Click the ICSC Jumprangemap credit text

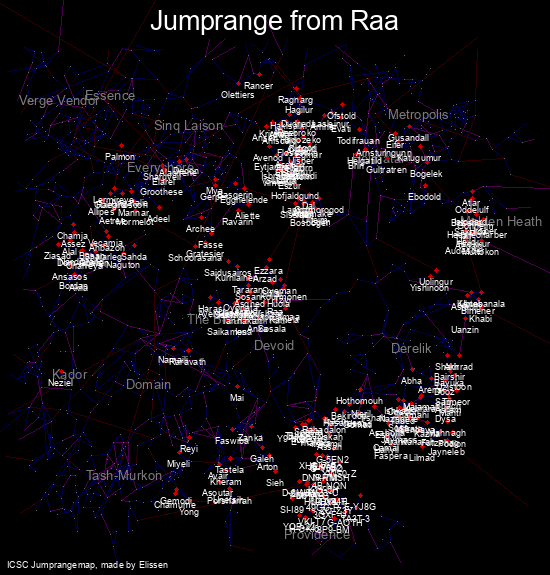[x=88, y=565]
